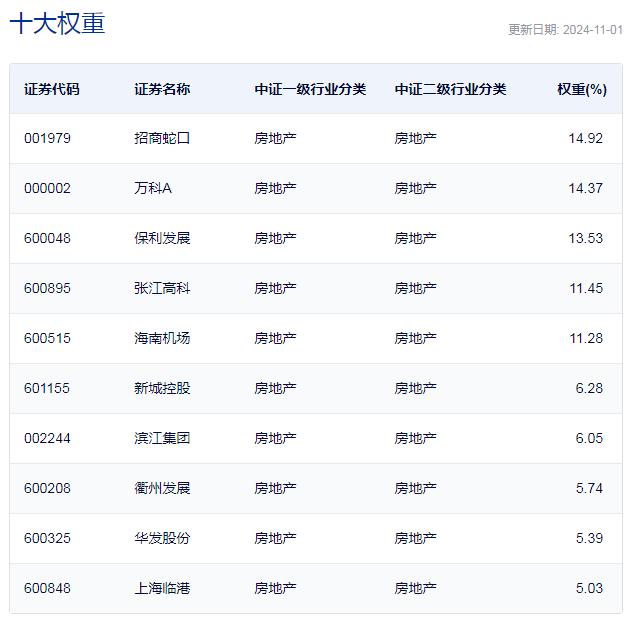
Task: Select the stock name 张江高科
Action: pos(162,288)
